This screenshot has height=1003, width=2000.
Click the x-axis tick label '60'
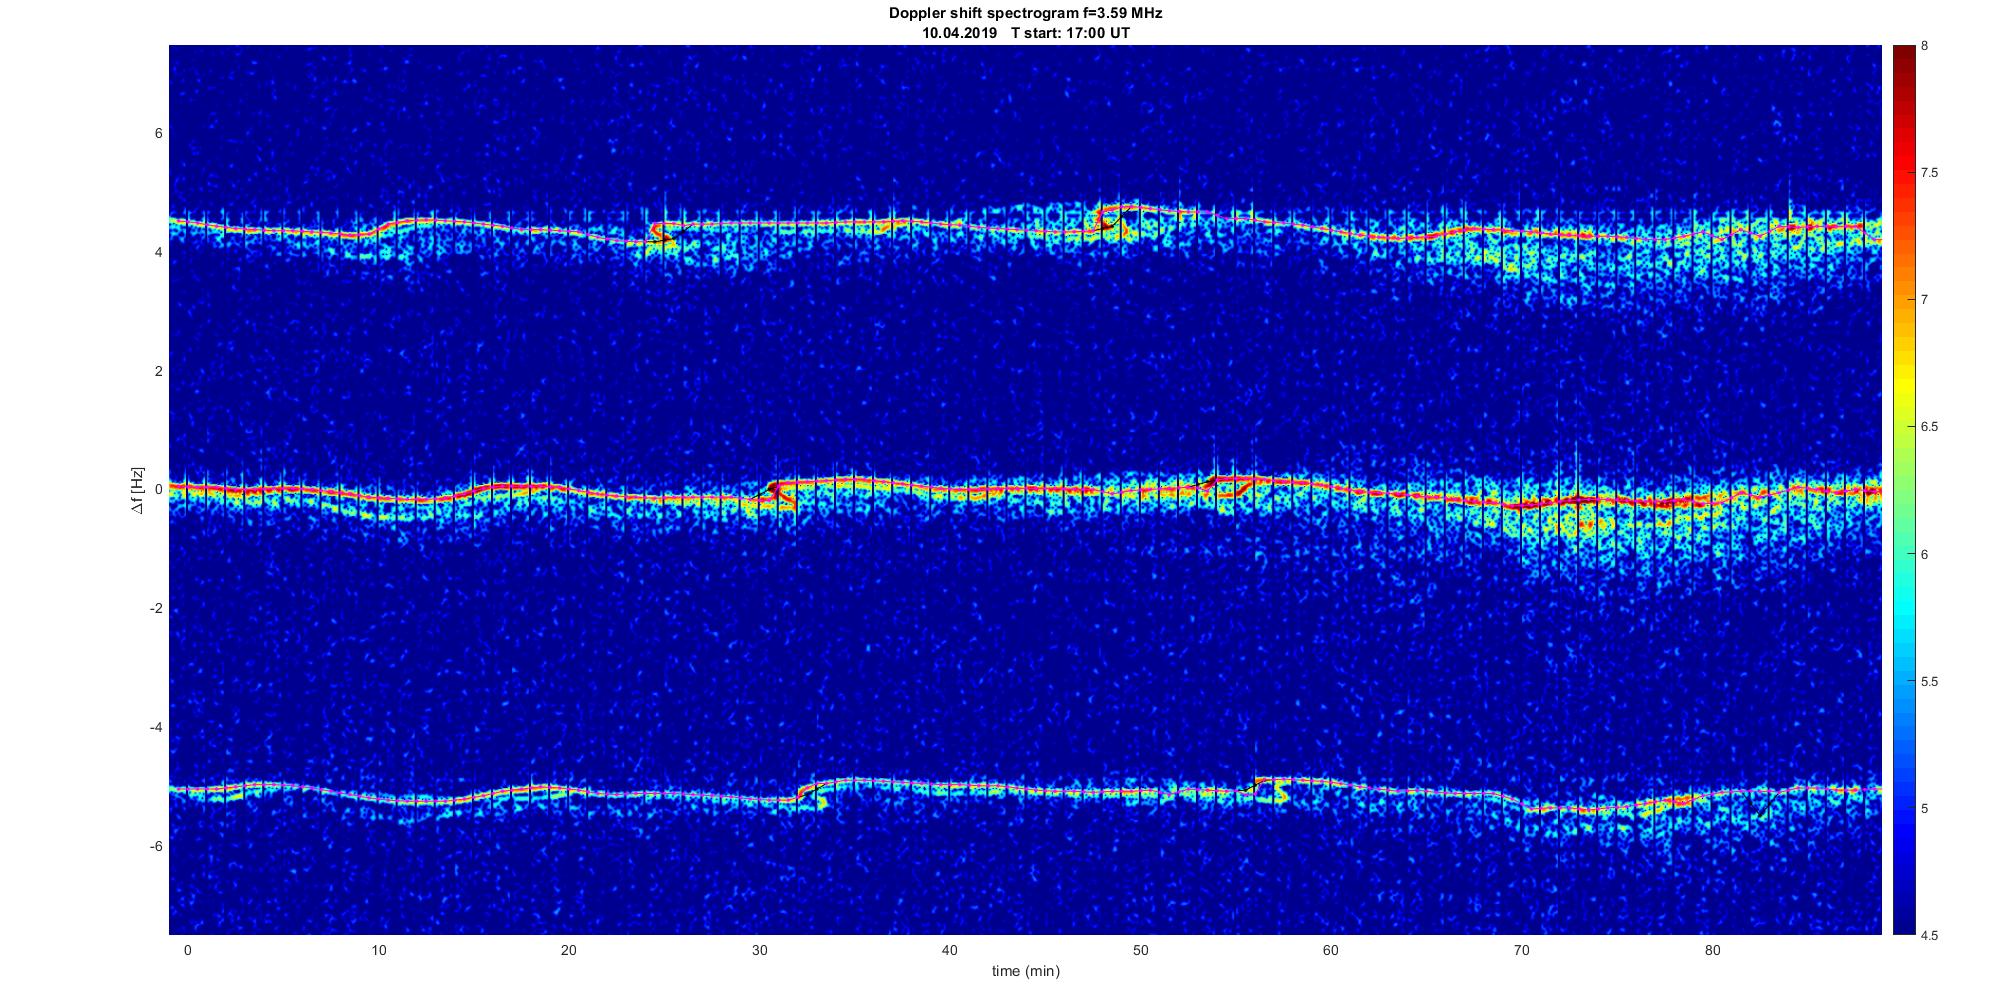(1331, 950)
